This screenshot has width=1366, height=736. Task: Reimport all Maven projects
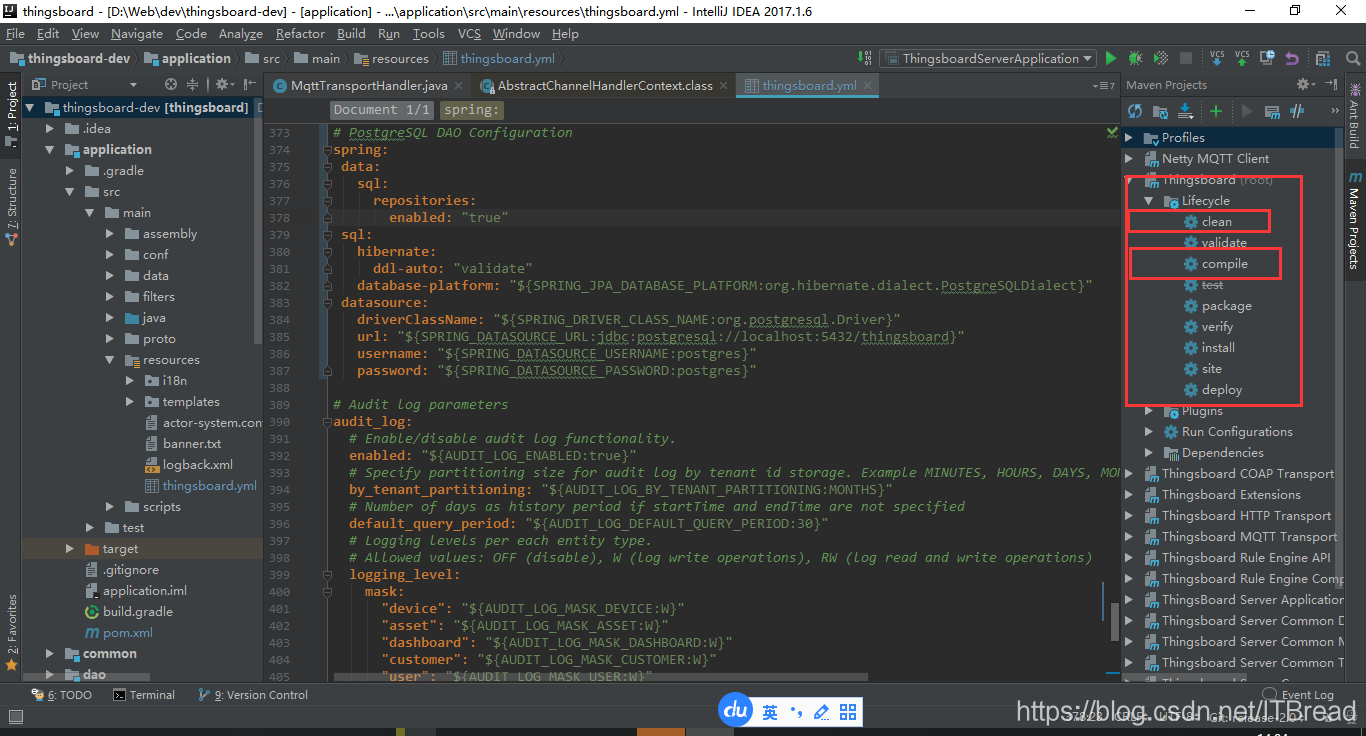(1135, 111)
